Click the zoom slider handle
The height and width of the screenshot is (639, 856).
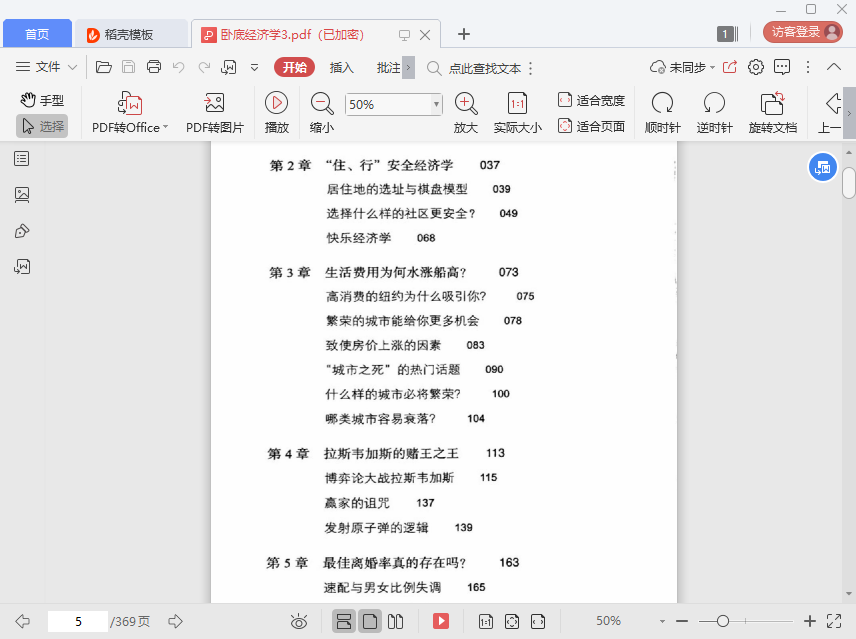pyautogui.click(x=723, y=621)
